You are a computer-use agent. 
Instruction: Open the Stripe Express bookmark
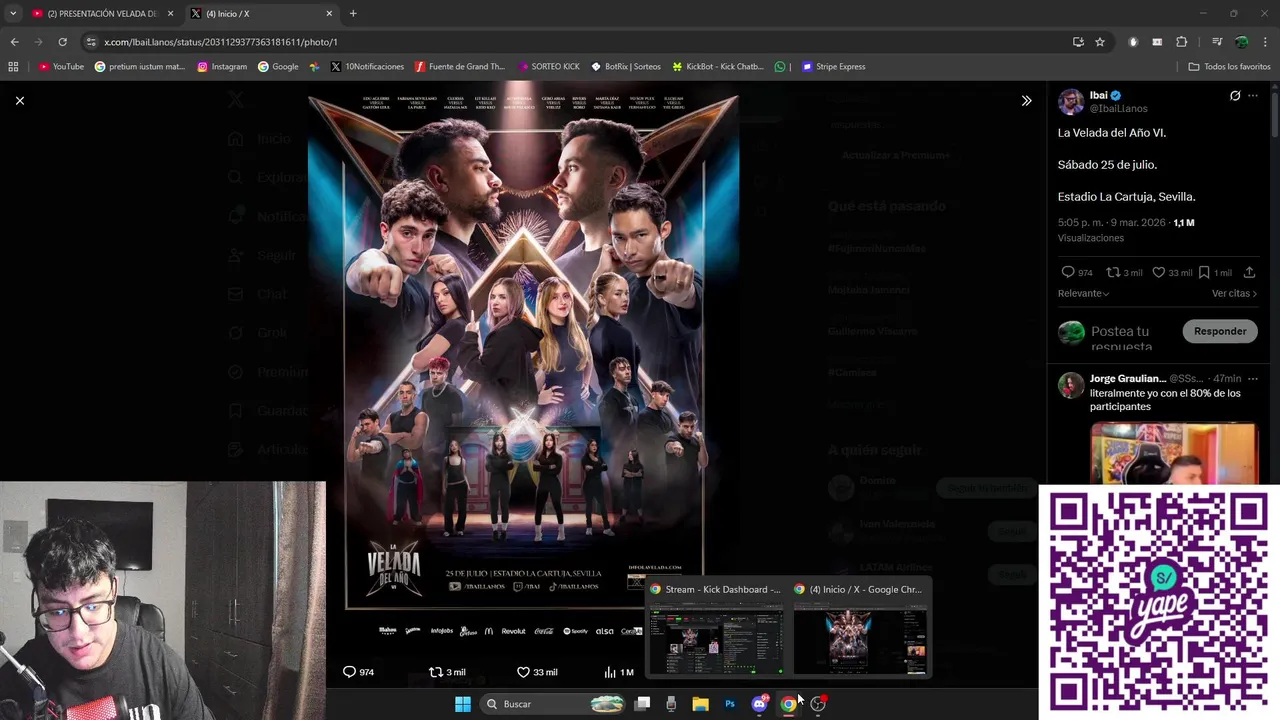834,67
